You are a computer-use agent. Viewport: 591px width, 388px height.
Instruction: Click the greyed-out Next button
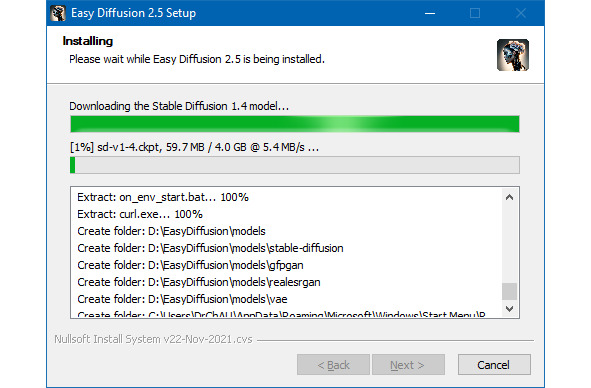(x=408, y=365)
